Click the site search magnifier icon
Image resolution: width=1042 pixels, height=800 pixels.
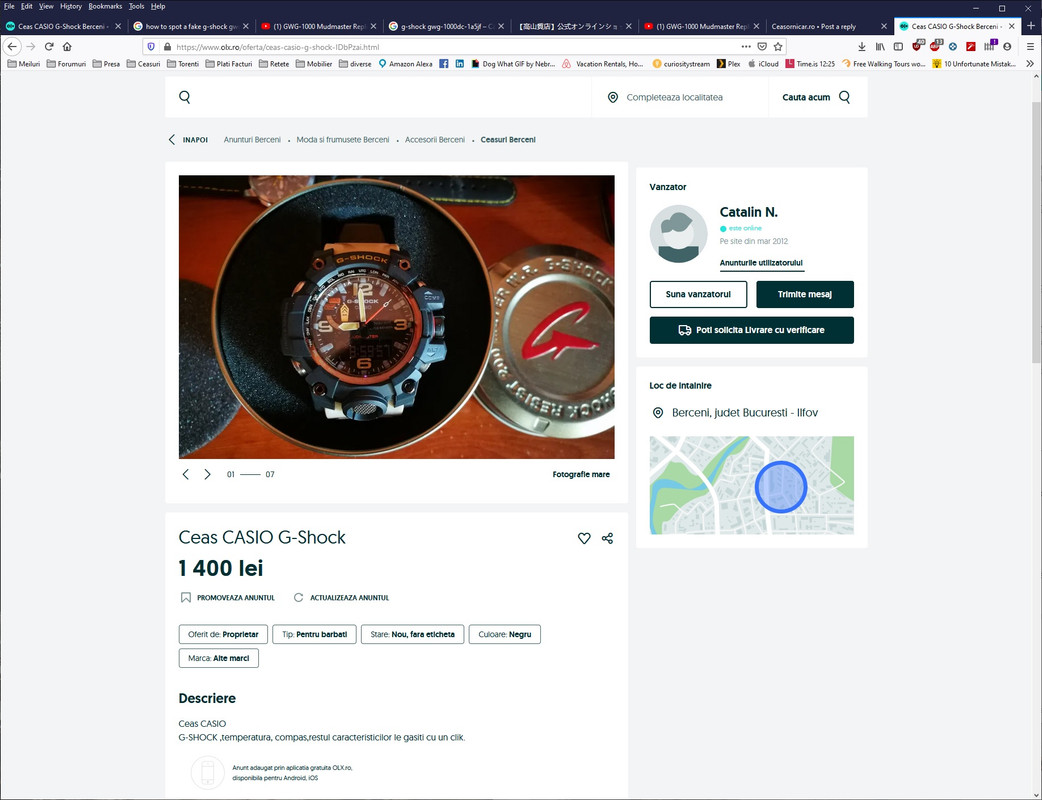[185, 97]
